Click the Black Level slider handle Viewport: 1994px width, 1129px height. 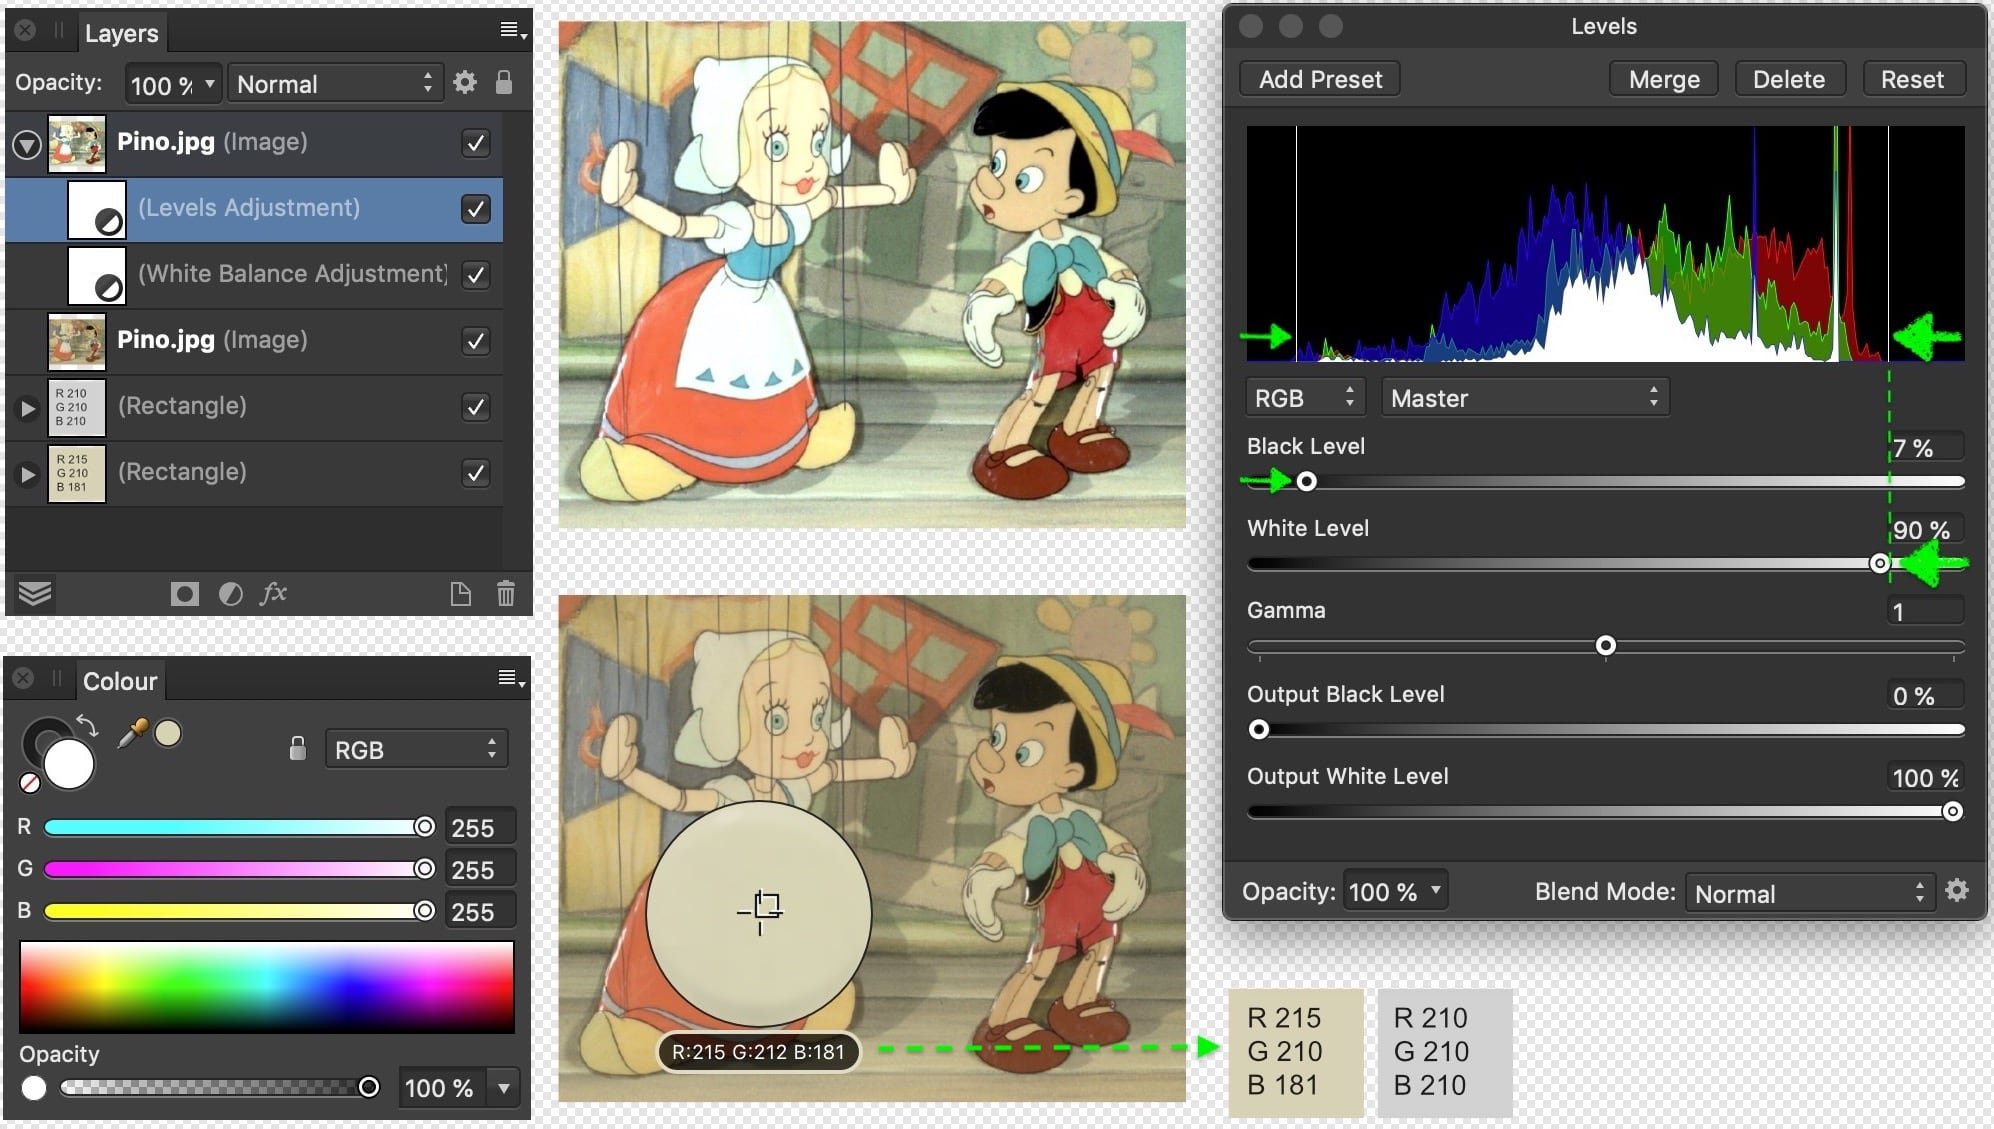point(1306,482)
